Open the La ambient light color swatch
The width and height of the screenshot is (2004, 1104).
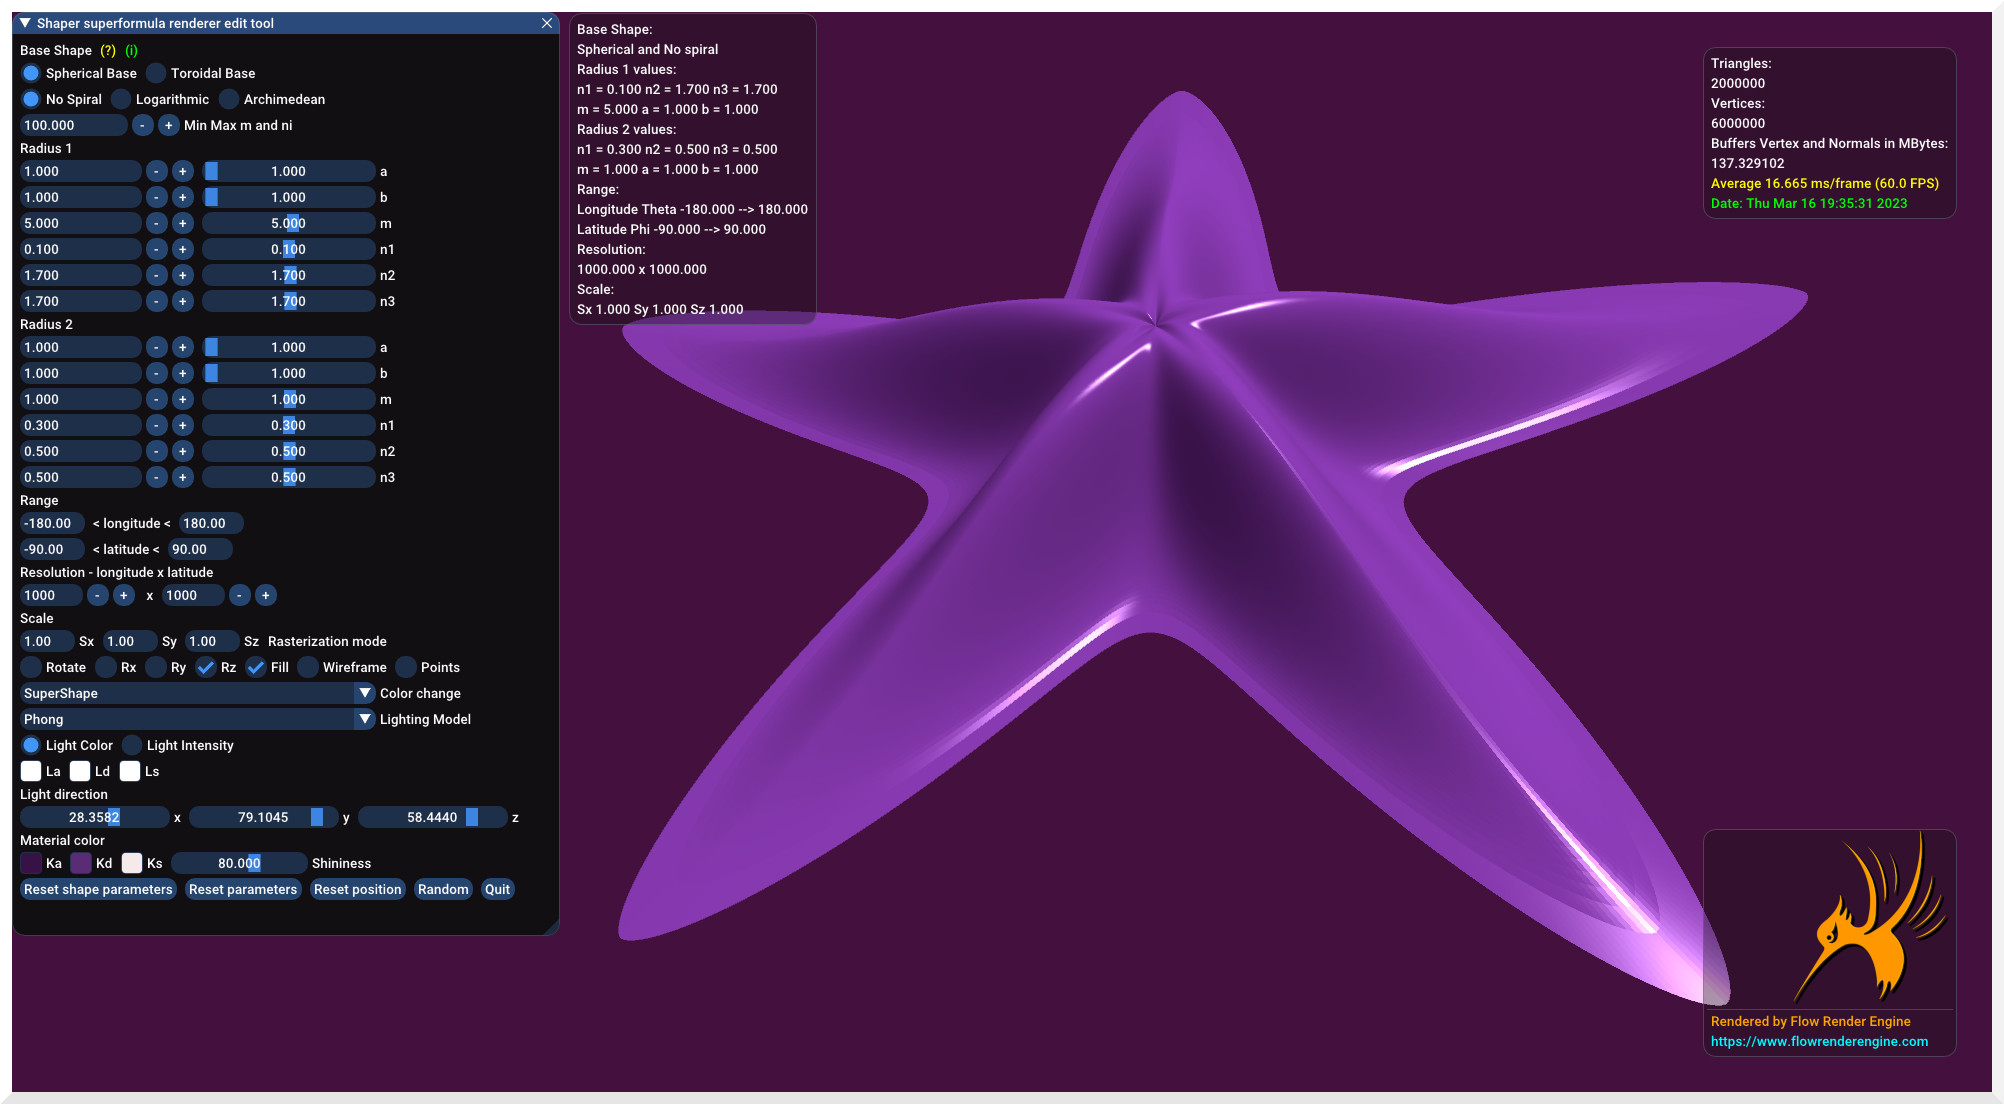click(31, 771)
